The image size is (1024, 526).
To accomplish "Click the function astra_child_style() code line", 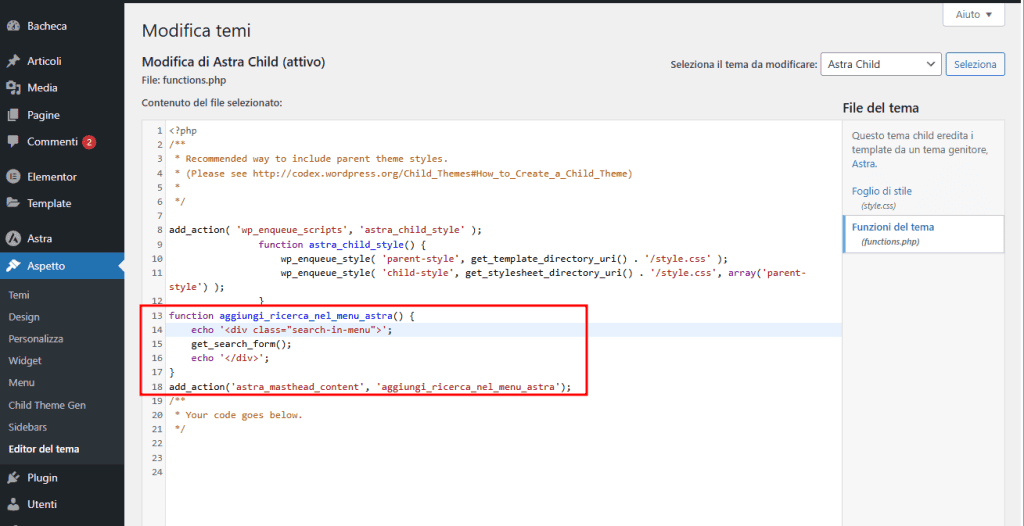I will [x=342, y=244].
